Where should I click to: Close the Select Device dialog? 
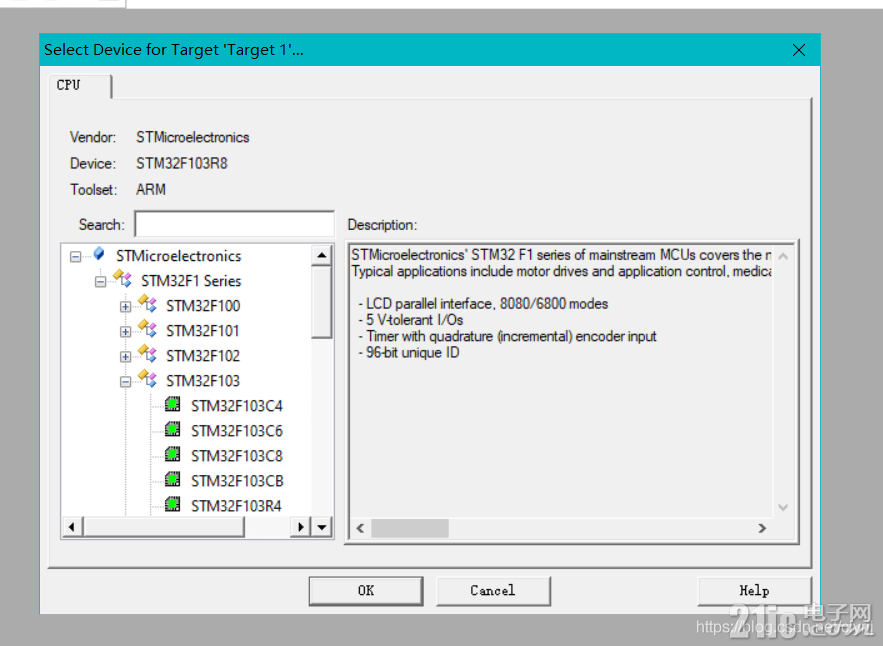pyautogui.click(x=799, y=50)
